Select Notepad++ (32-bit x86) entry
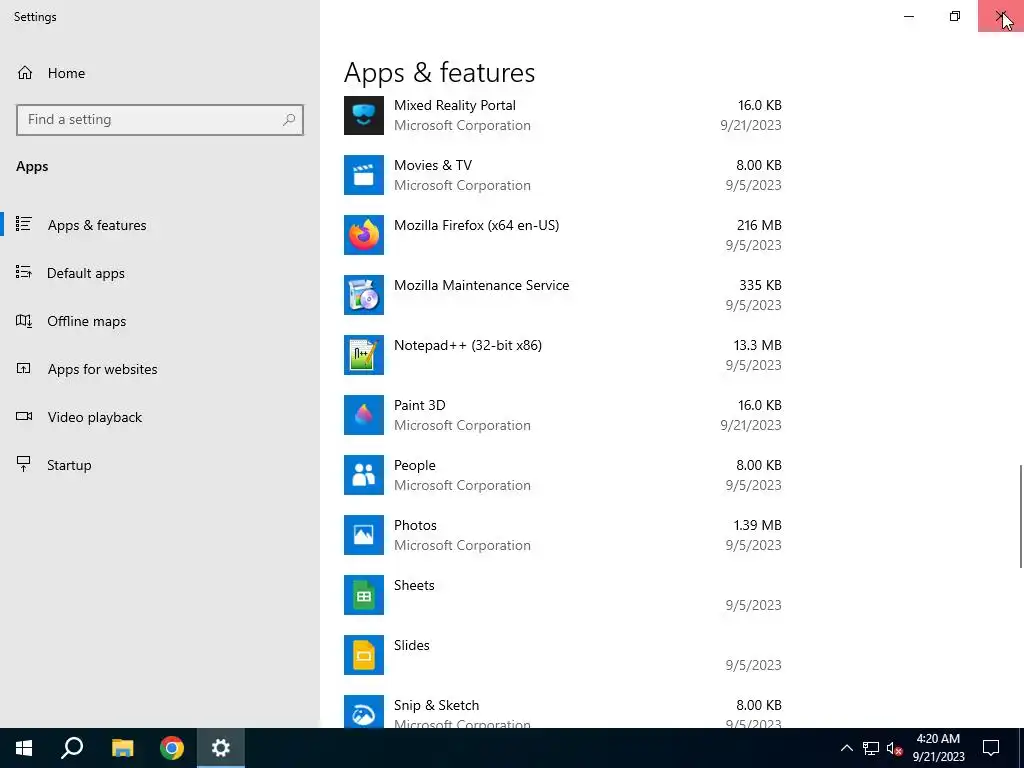Image resolution: width=1024 pixels, height=768 pixels. click(x=563, y=355)
